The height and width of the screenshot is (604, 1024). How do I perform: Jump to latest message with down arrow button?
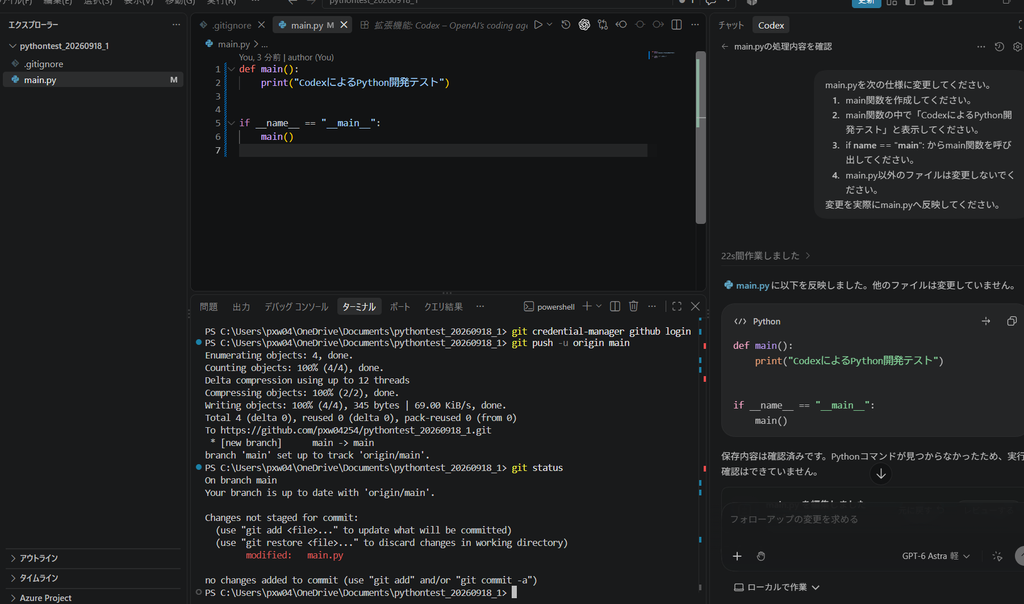[x=881, y=474]
